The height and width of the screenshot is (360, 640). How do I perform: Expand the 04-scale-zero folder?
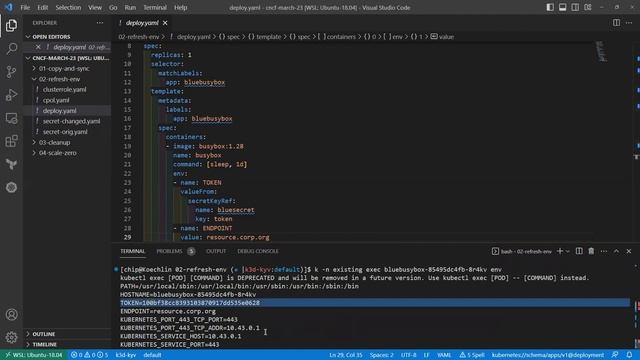click(x=58, y=153)
